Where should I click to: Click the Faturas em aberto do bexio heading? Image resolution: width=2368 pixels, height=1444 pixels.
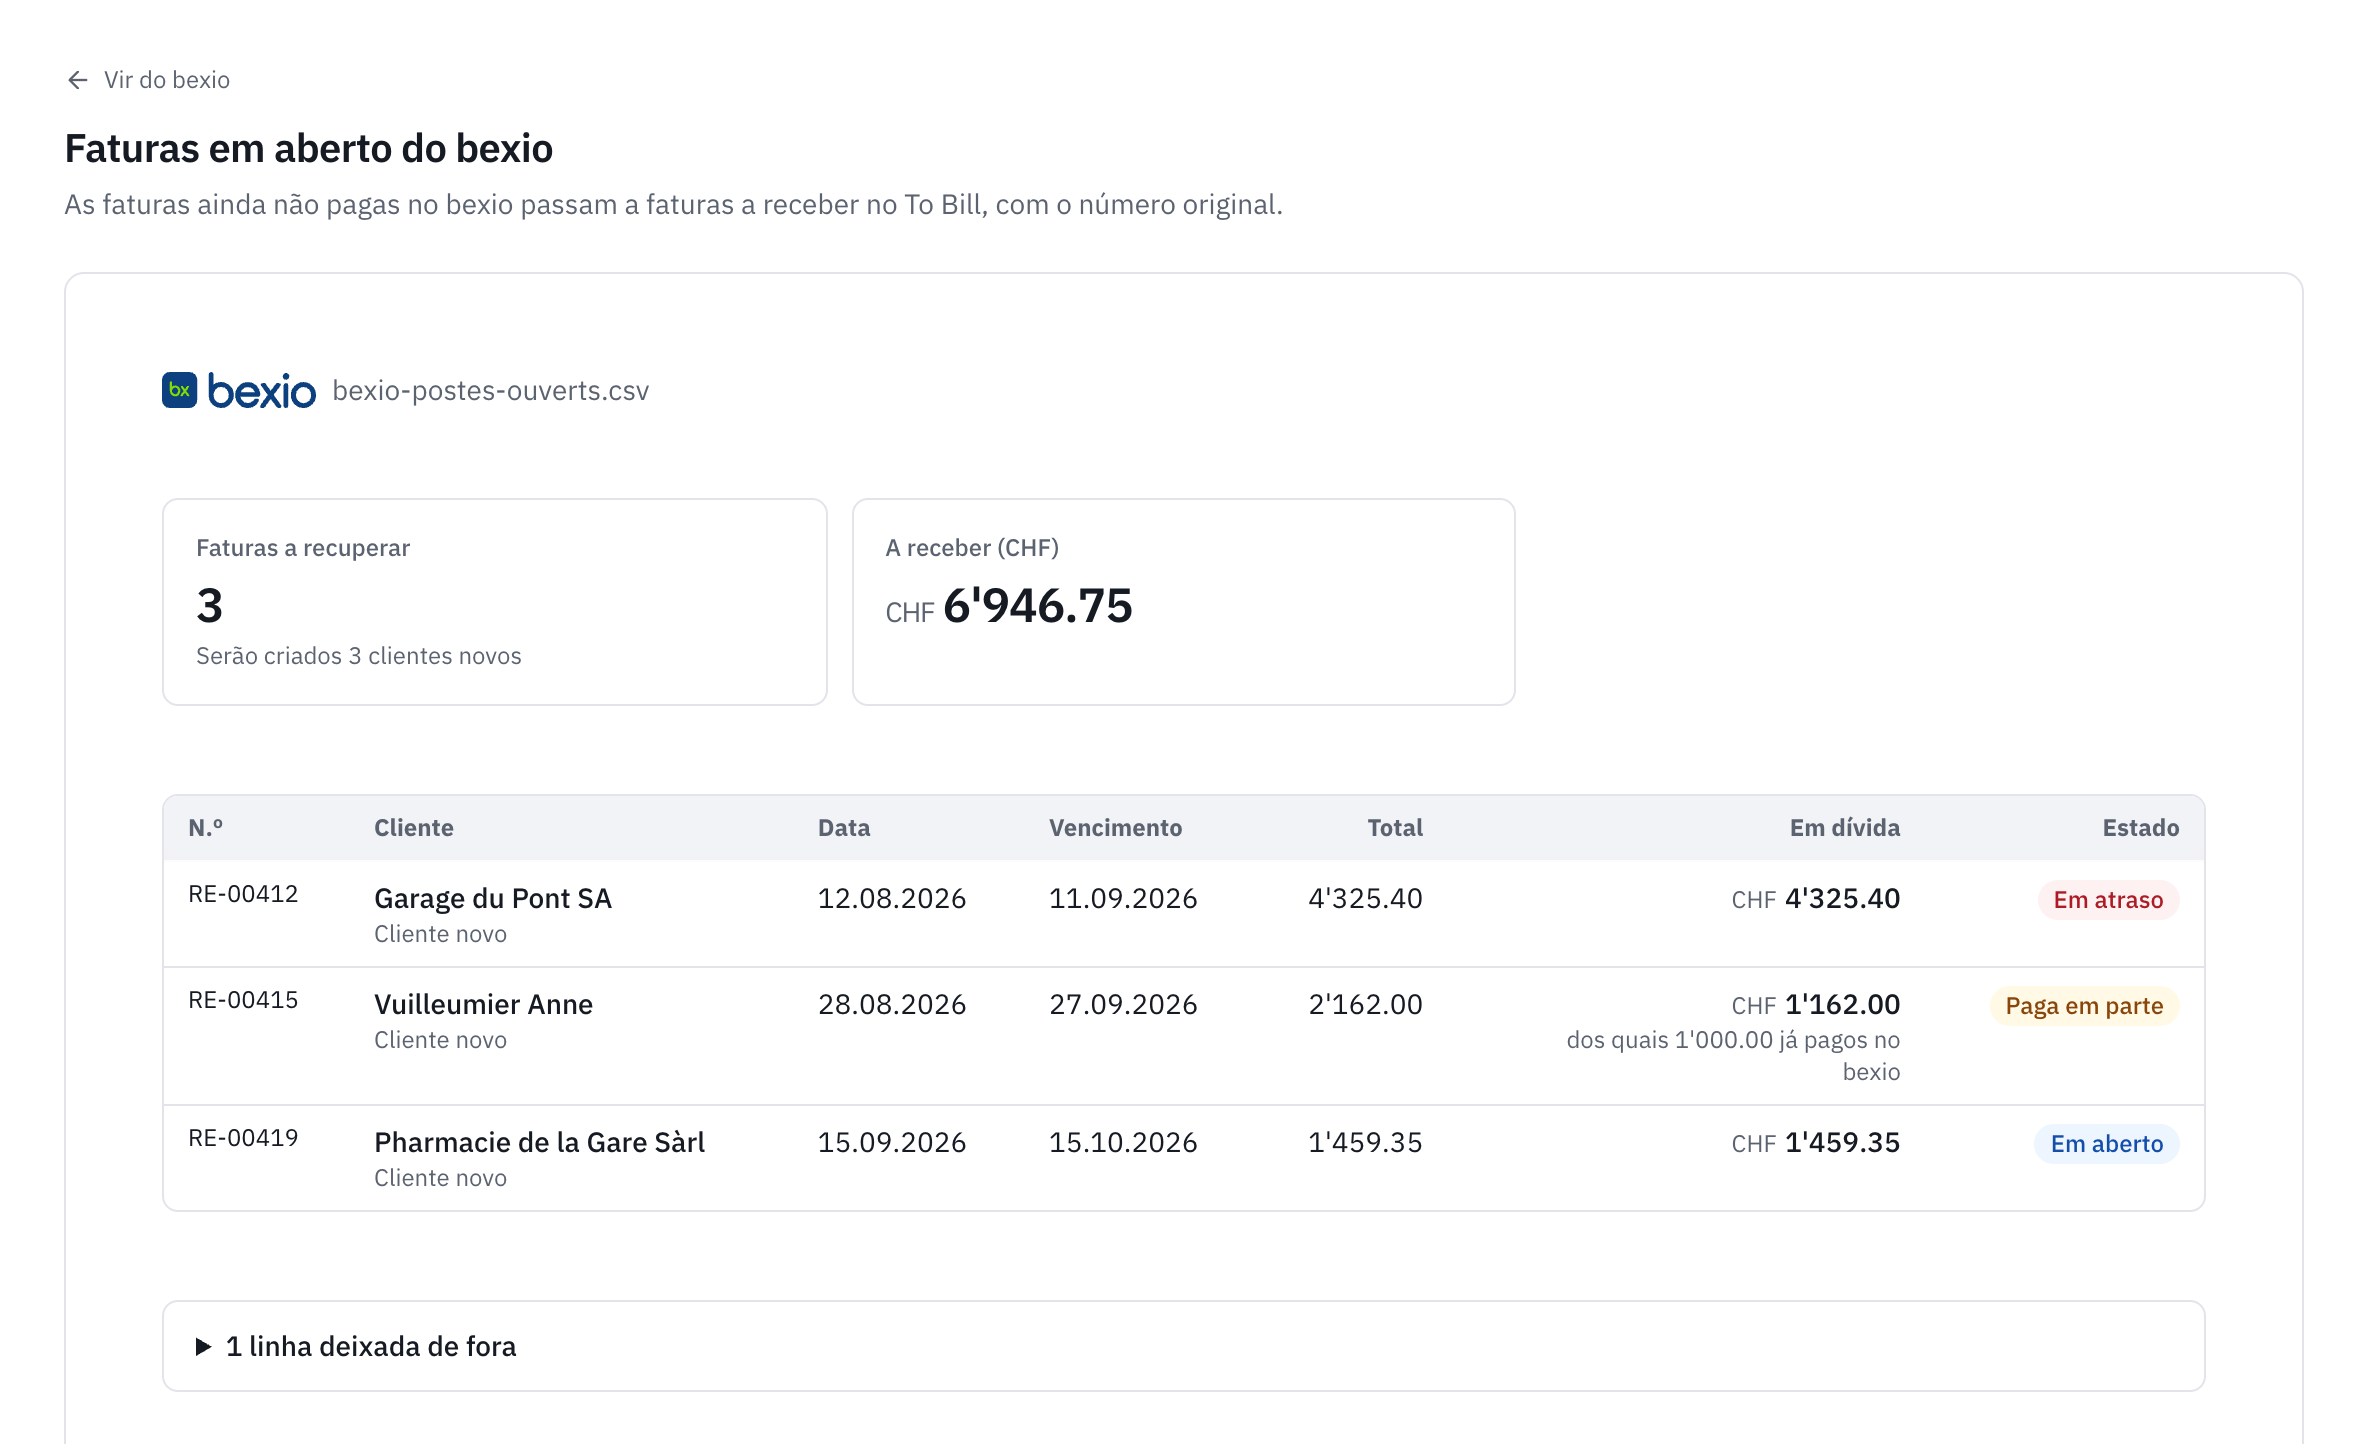[309, 149]
